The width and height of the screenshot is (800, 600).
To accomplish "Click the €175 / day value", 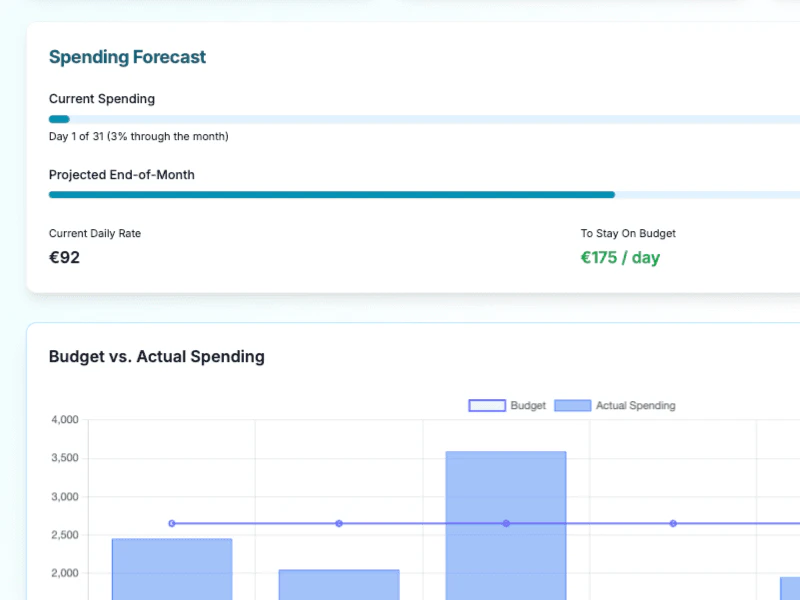I will [x=620, y=257].
